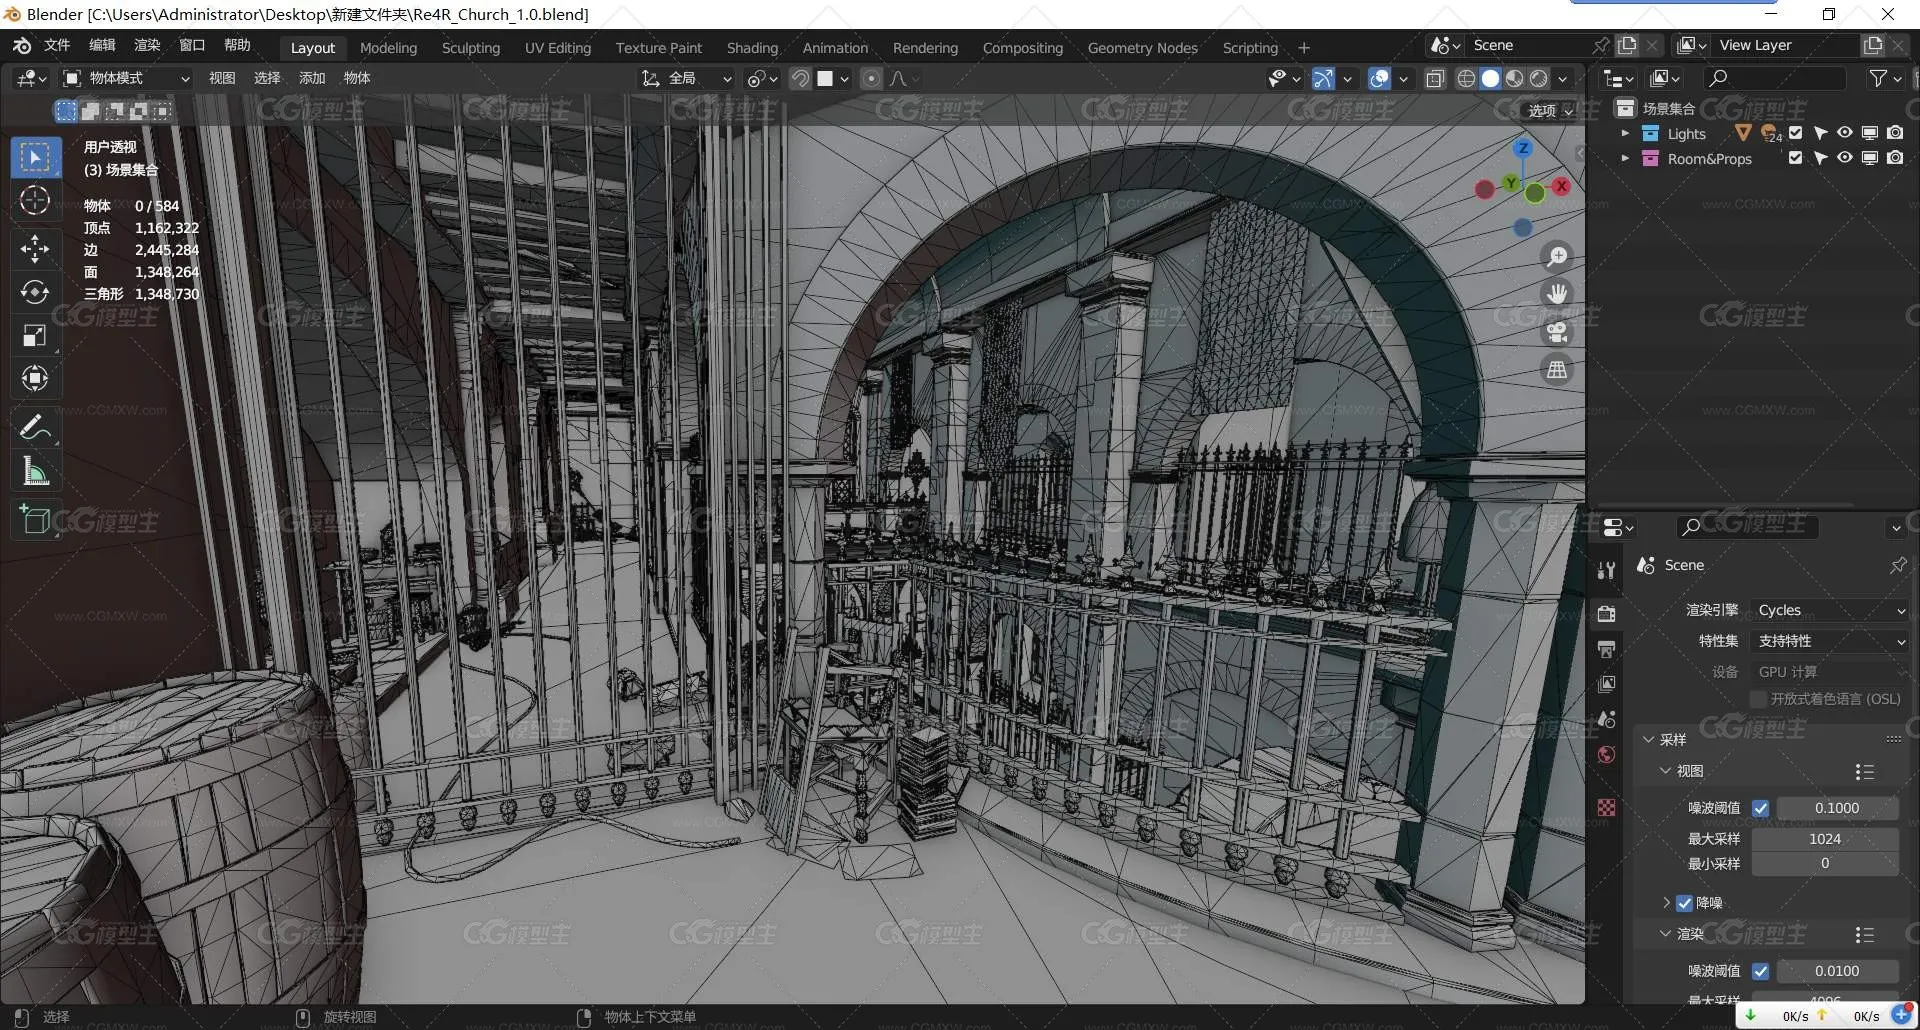The image size is (1920, 1030).
Task: Toggle viewport overlays display button
Action: 1379,78
